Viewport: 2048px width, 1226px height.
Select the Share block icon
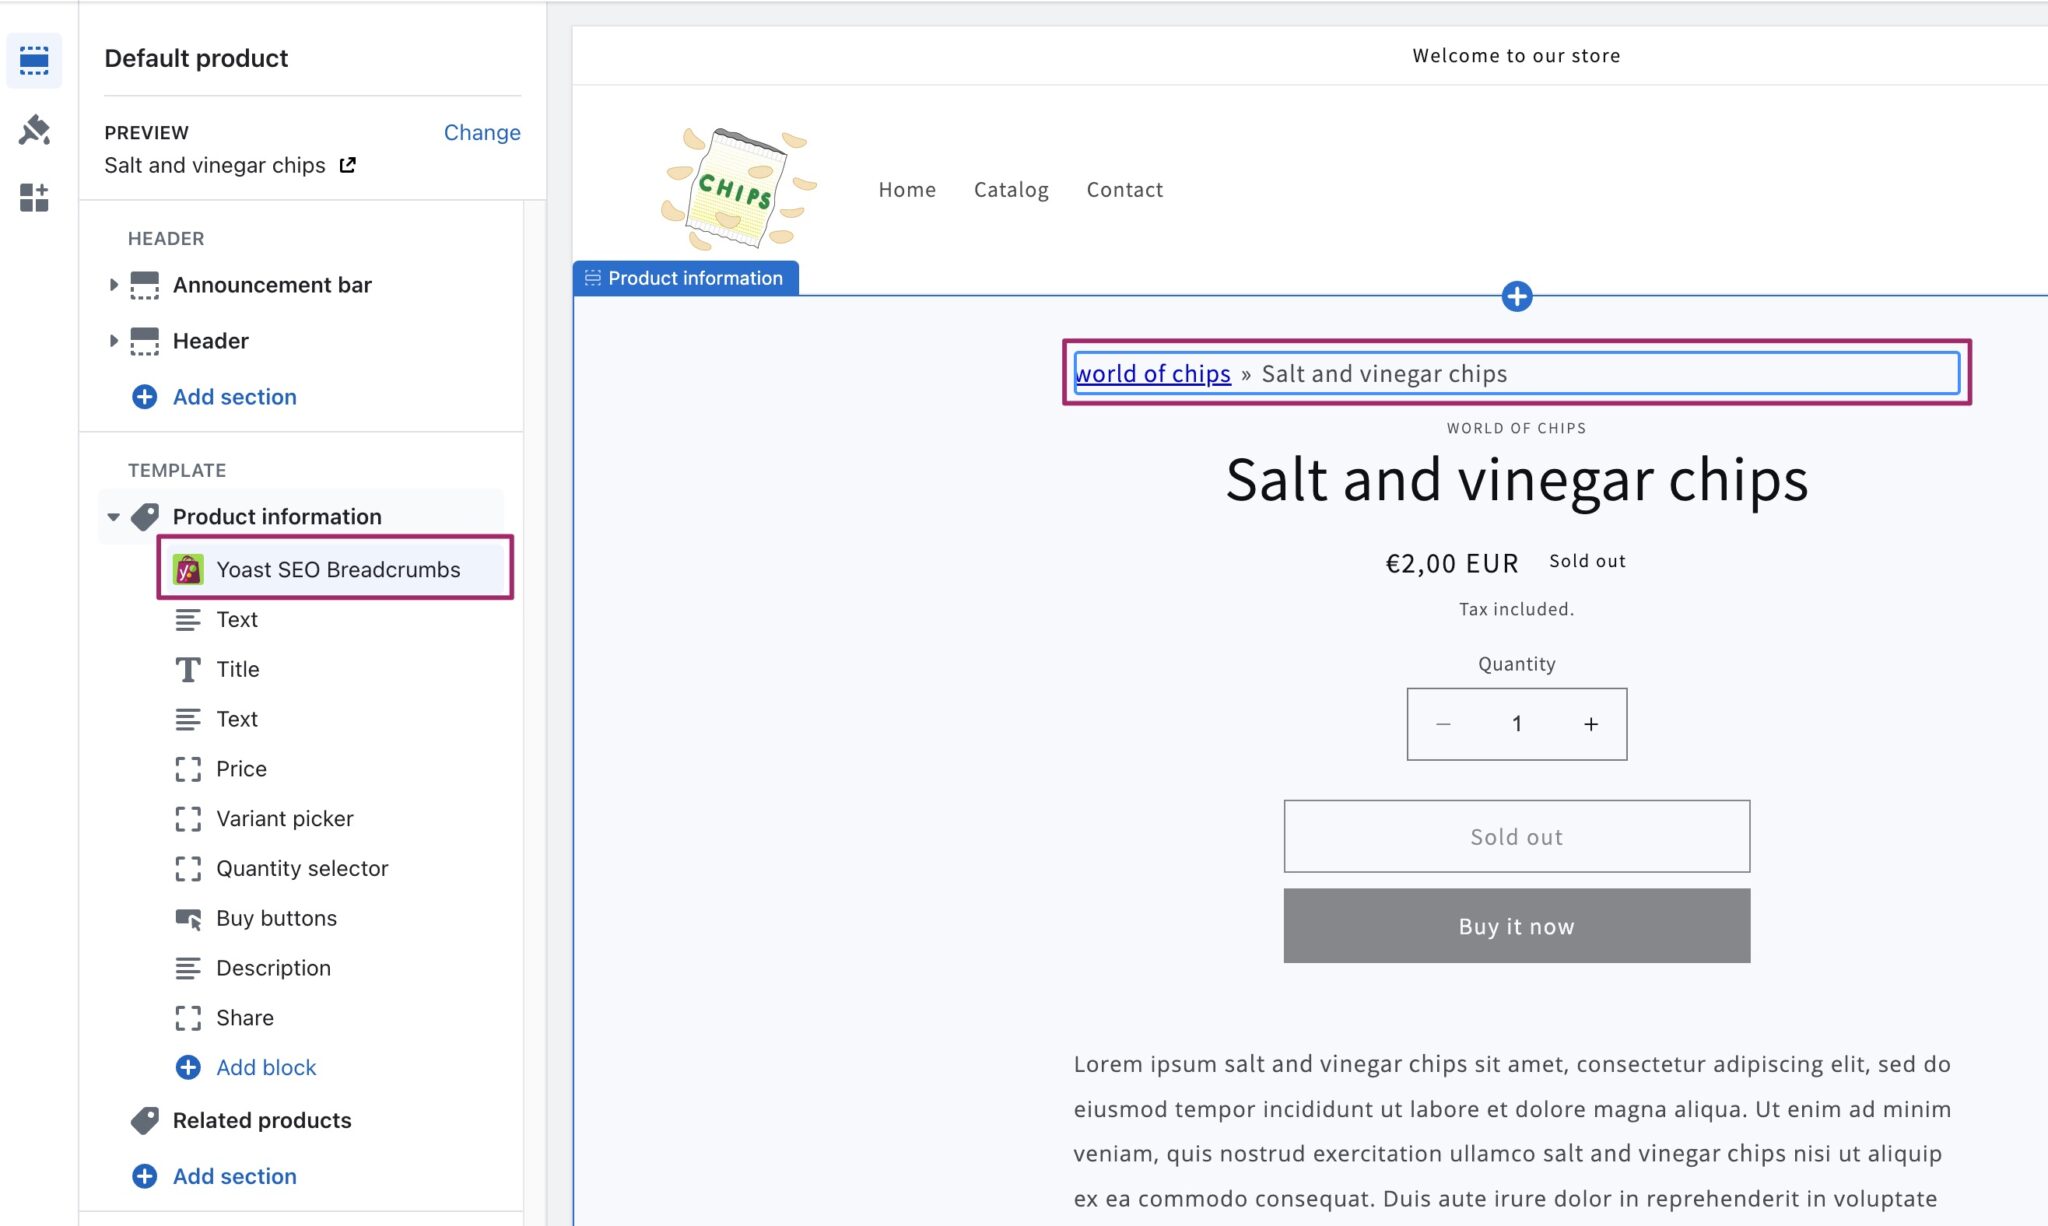(188, 1018)
